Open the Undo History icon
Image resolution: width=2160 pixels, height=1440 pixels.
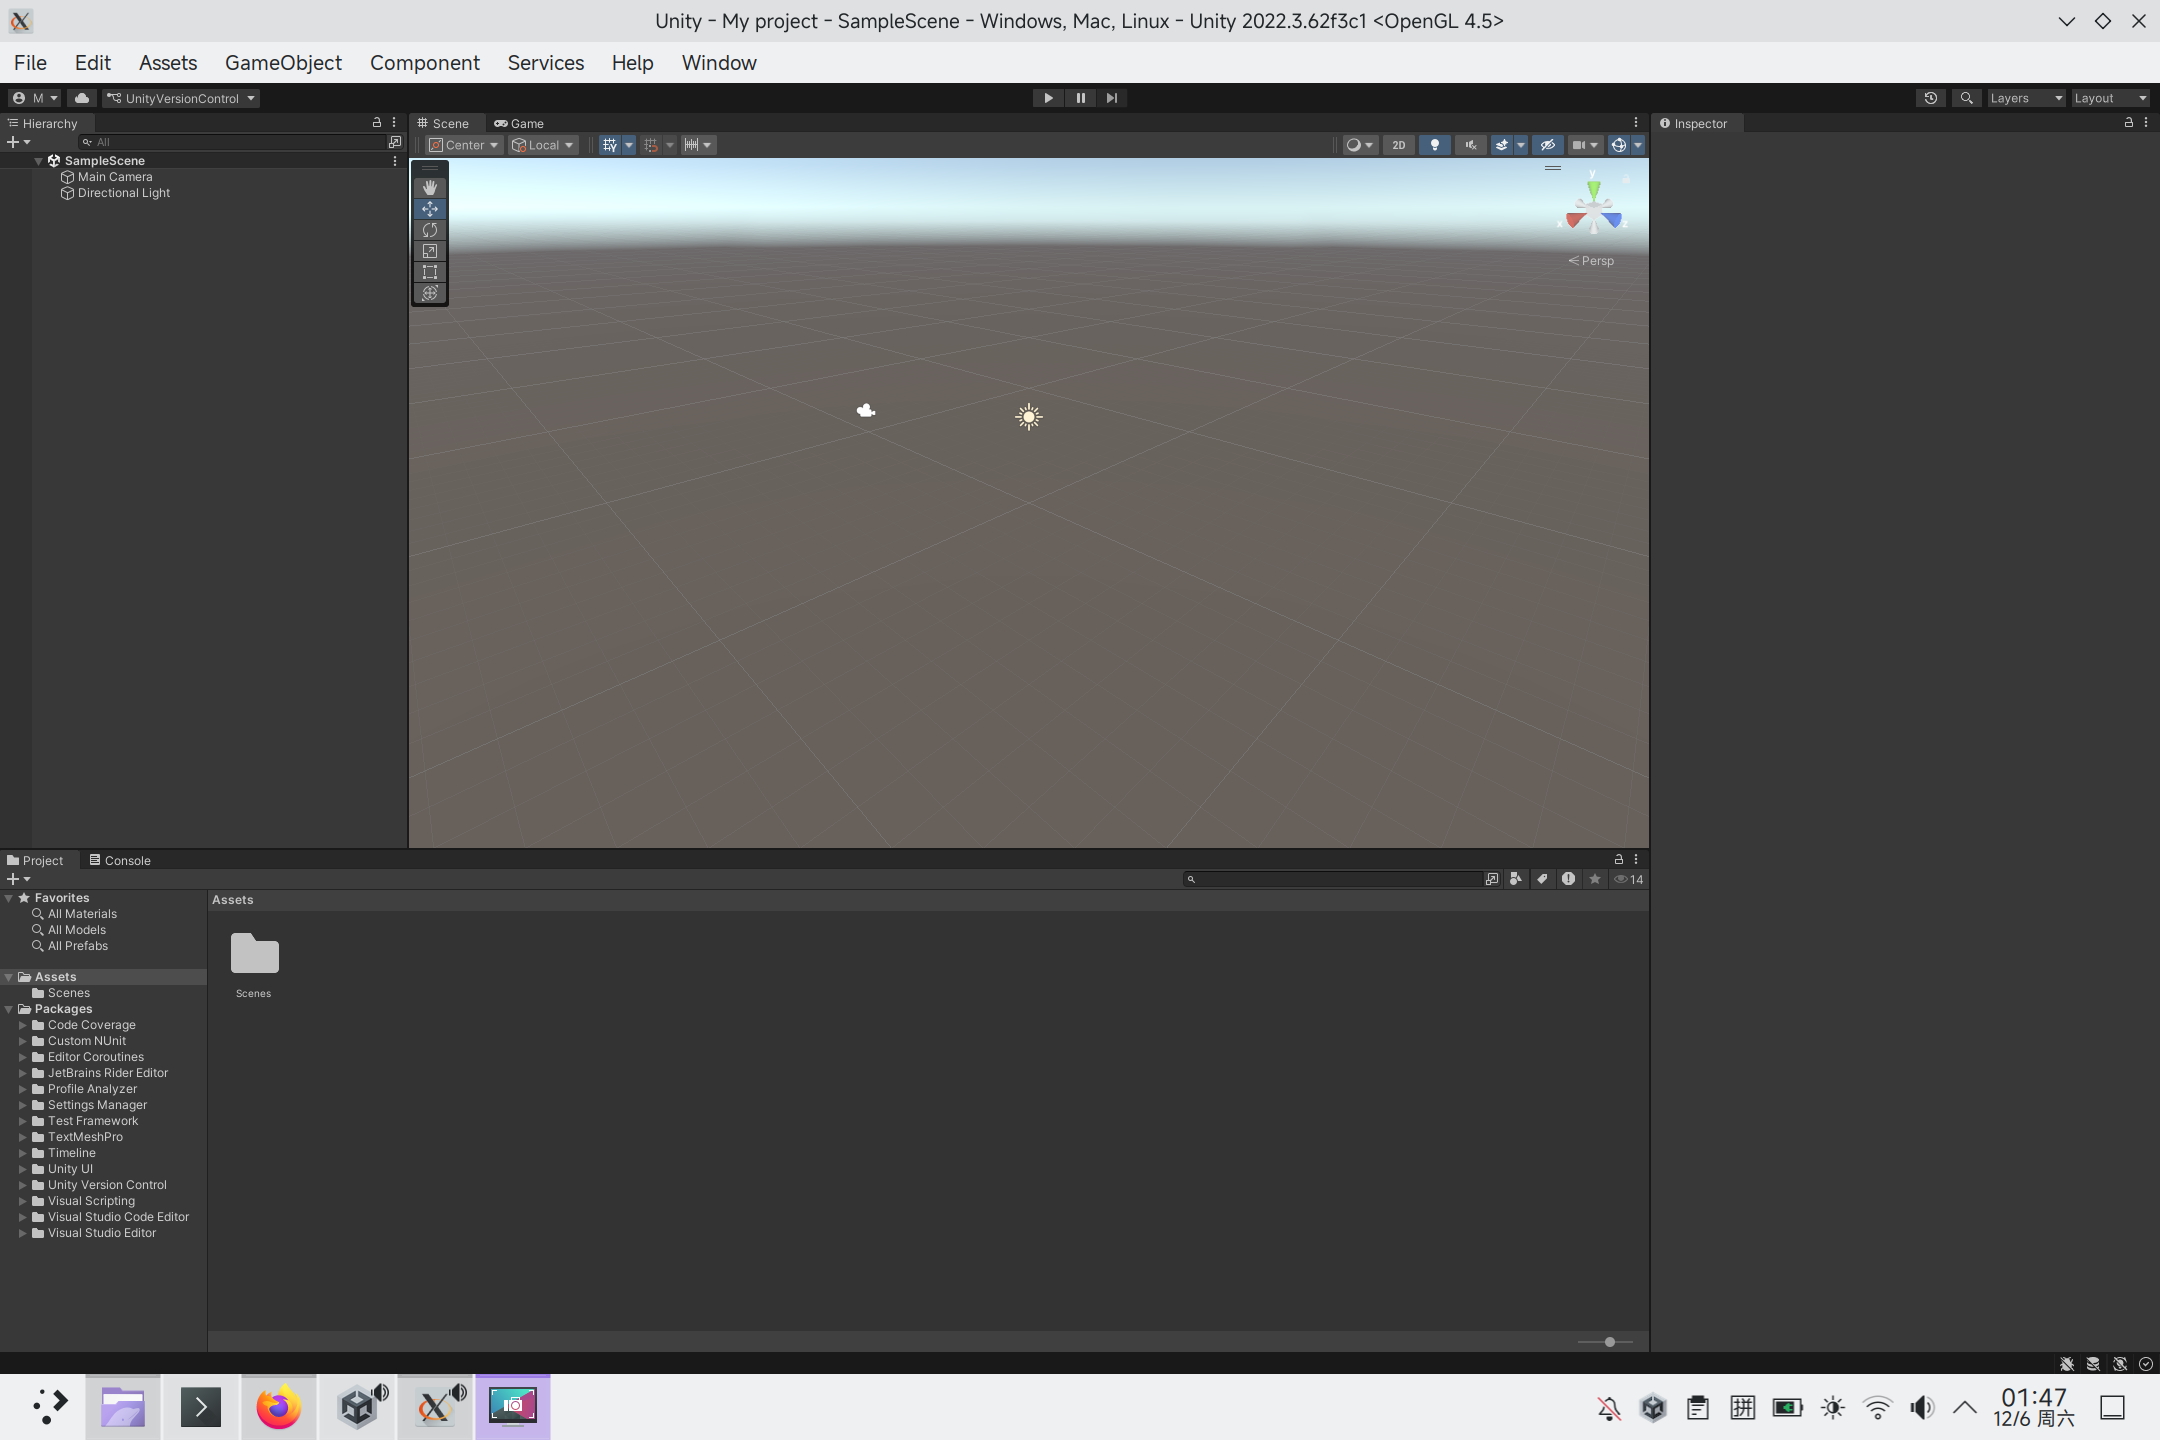tap(1931, 98)
